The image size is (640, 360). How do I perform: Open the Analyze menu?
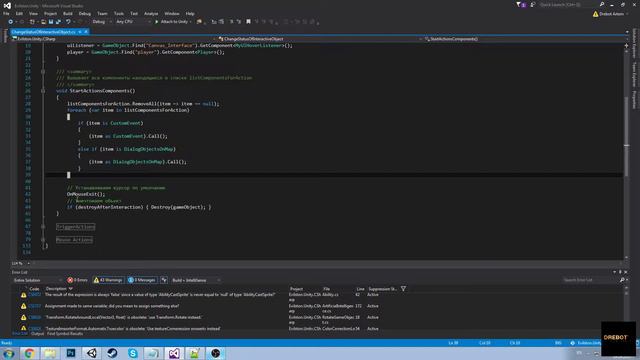pyautogui.click(x=151, y=13)
